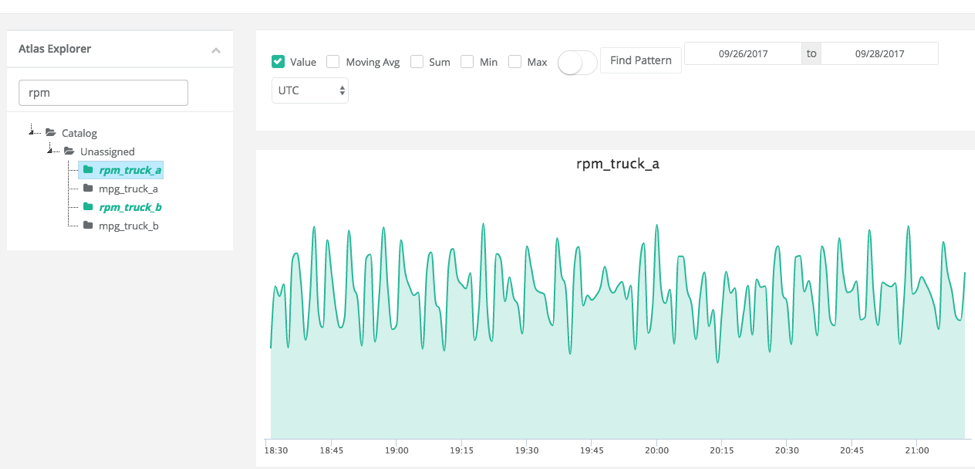The height and width of the screenshot is (469, 975).
Task: Collapse the Atlas Explorer panel
Action: [216, 50]
